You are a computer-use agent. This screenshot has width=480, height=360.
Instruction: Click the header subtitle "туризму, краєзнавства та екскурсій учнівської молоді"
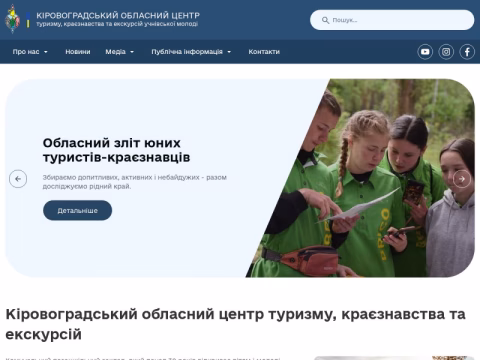pyautogui.click(x=117, y=24)
